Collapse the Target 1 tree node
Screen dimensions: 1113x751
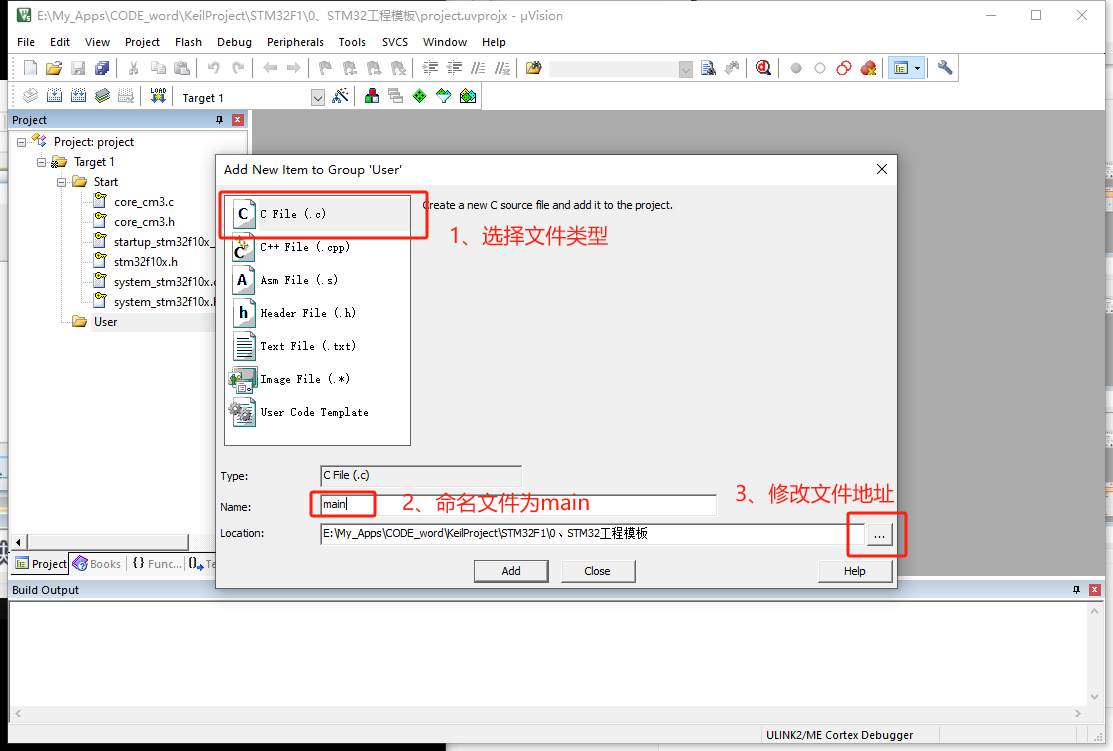click(41, 162)
